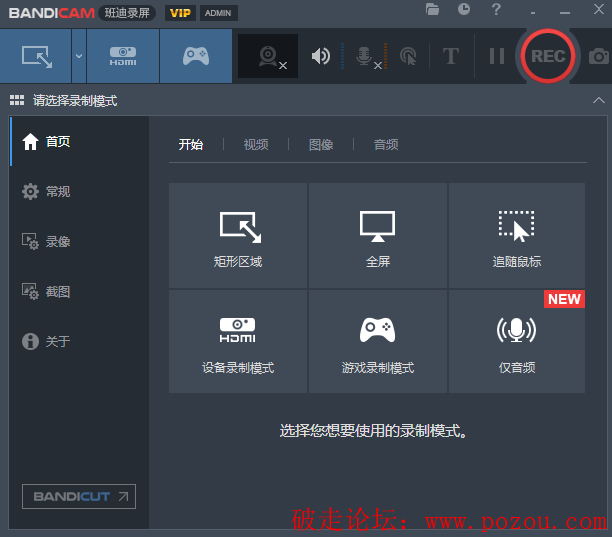612x537 pixels.
Task: Click the pause recording button
Action: coord(497,56)
